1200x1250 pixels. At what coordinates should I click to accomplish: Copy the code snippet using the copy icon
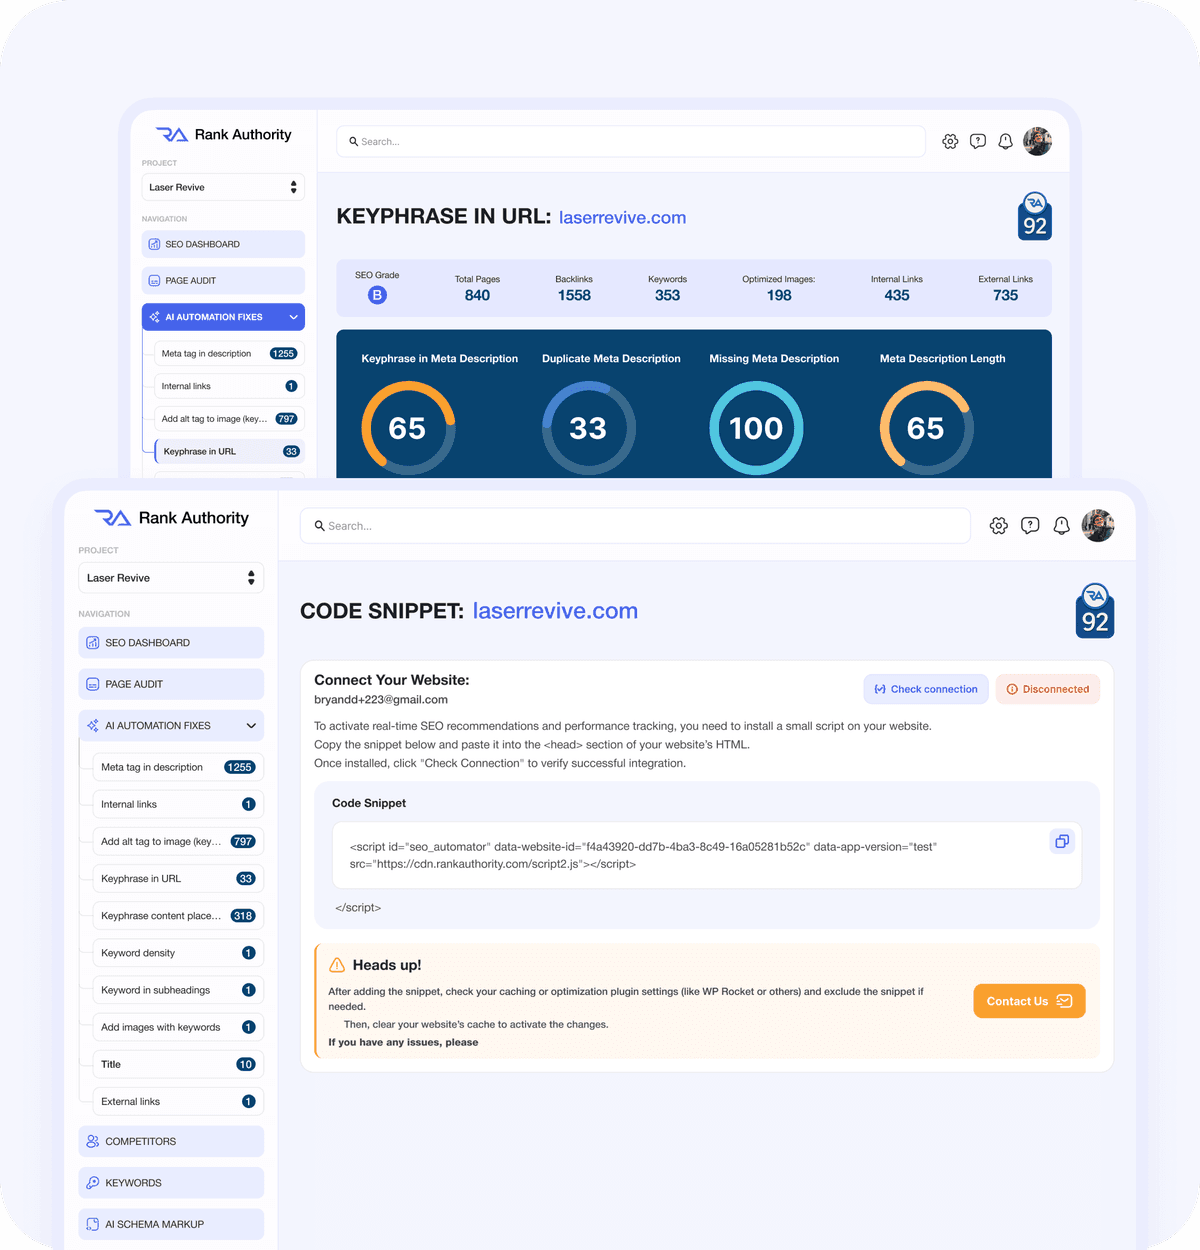point(1062,841)
